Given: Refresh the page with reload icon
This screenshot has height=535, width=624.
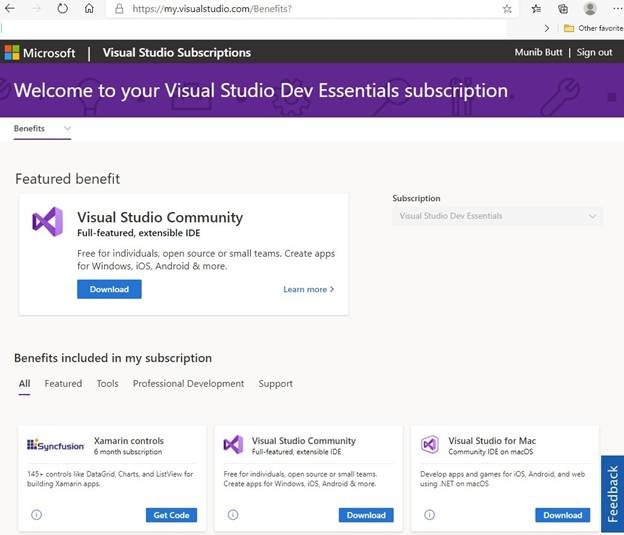Looking at the screenshot, I should tap(62, 8).
